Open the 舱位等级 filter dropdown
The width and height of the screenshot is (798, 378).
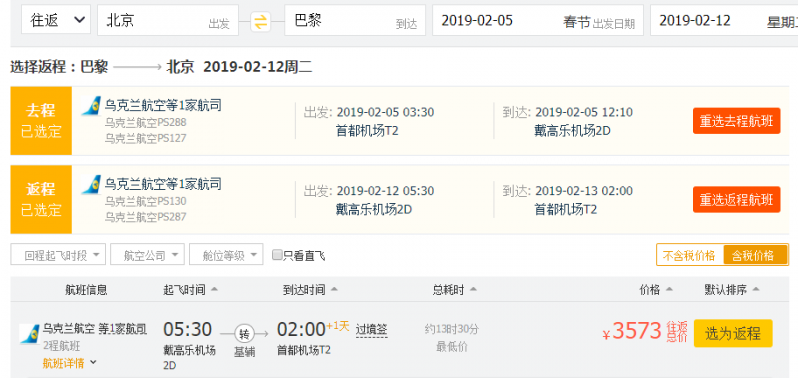226,254
